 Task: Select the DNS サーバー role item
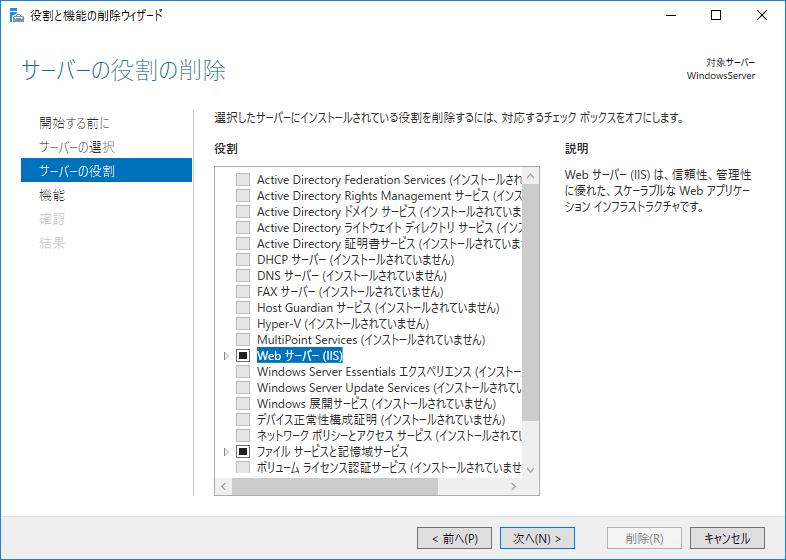coord(351,276)
